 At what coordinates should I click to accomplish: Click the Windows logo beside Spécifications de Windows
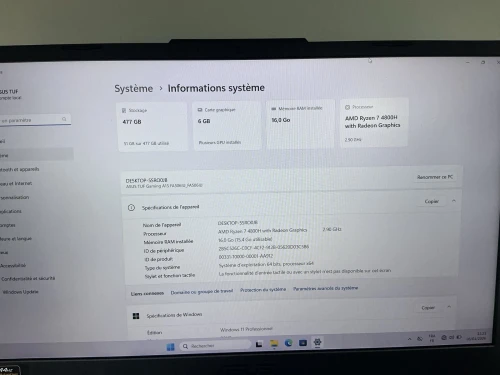(x=136, y=316)
